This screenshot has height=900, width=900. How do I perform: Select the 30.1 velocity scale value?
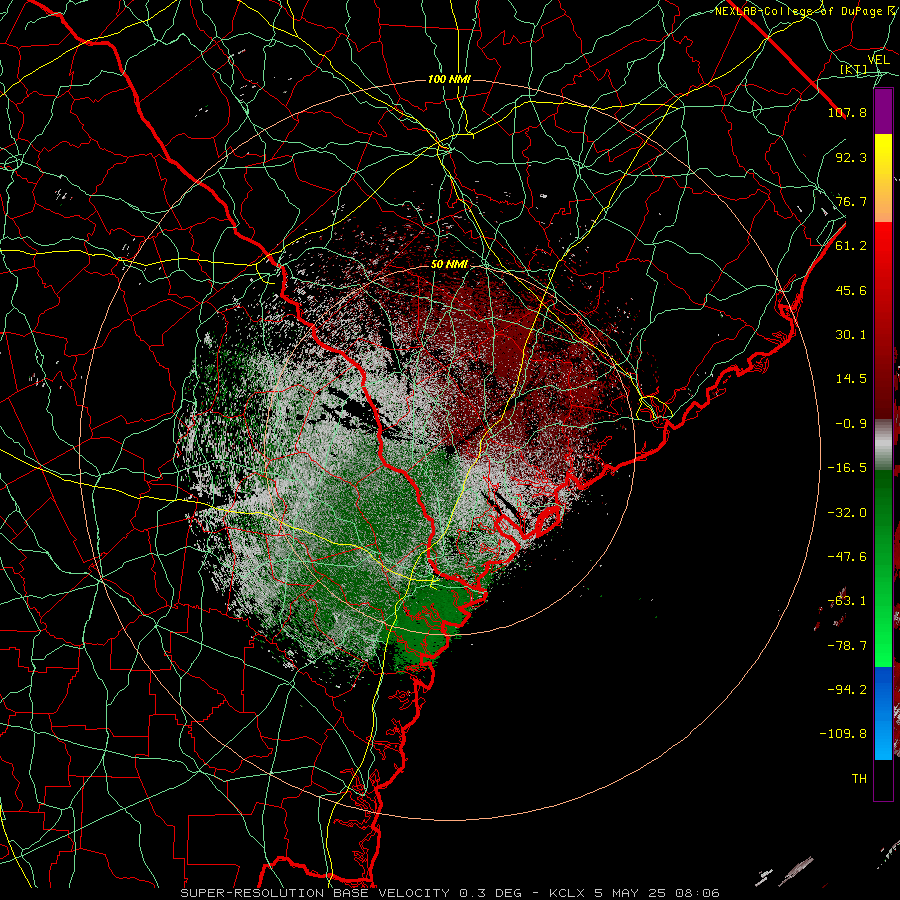pos(851,335)
